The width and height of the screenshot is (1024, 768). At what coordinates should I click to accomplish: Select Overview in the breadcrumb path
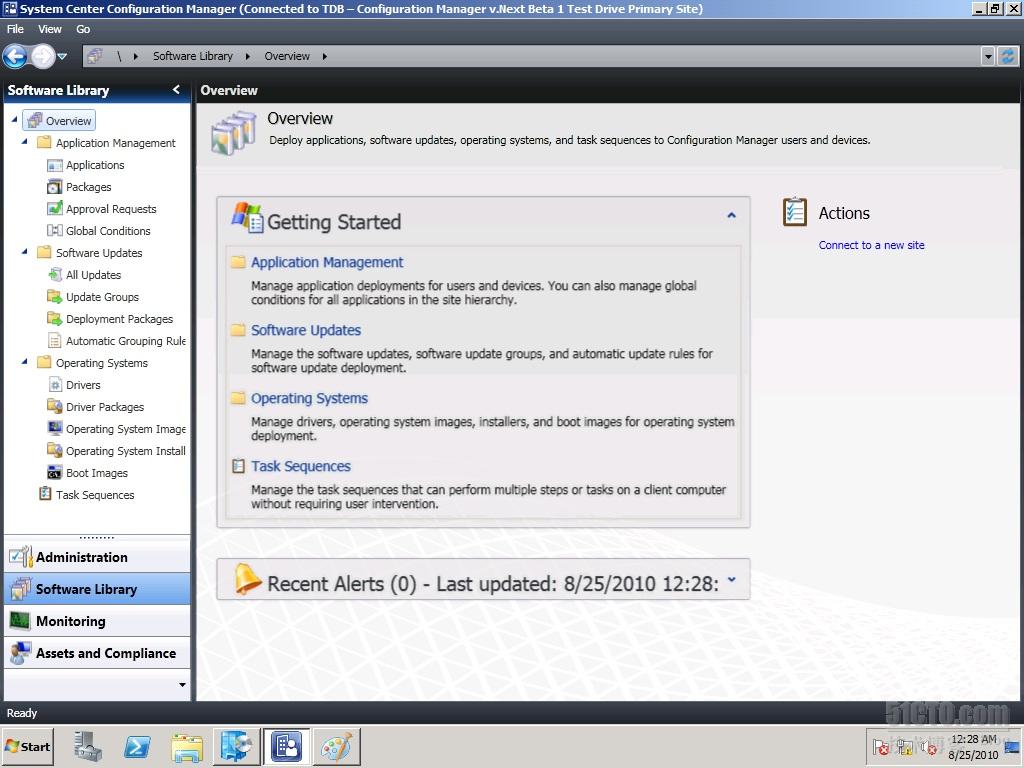[287, 56]
